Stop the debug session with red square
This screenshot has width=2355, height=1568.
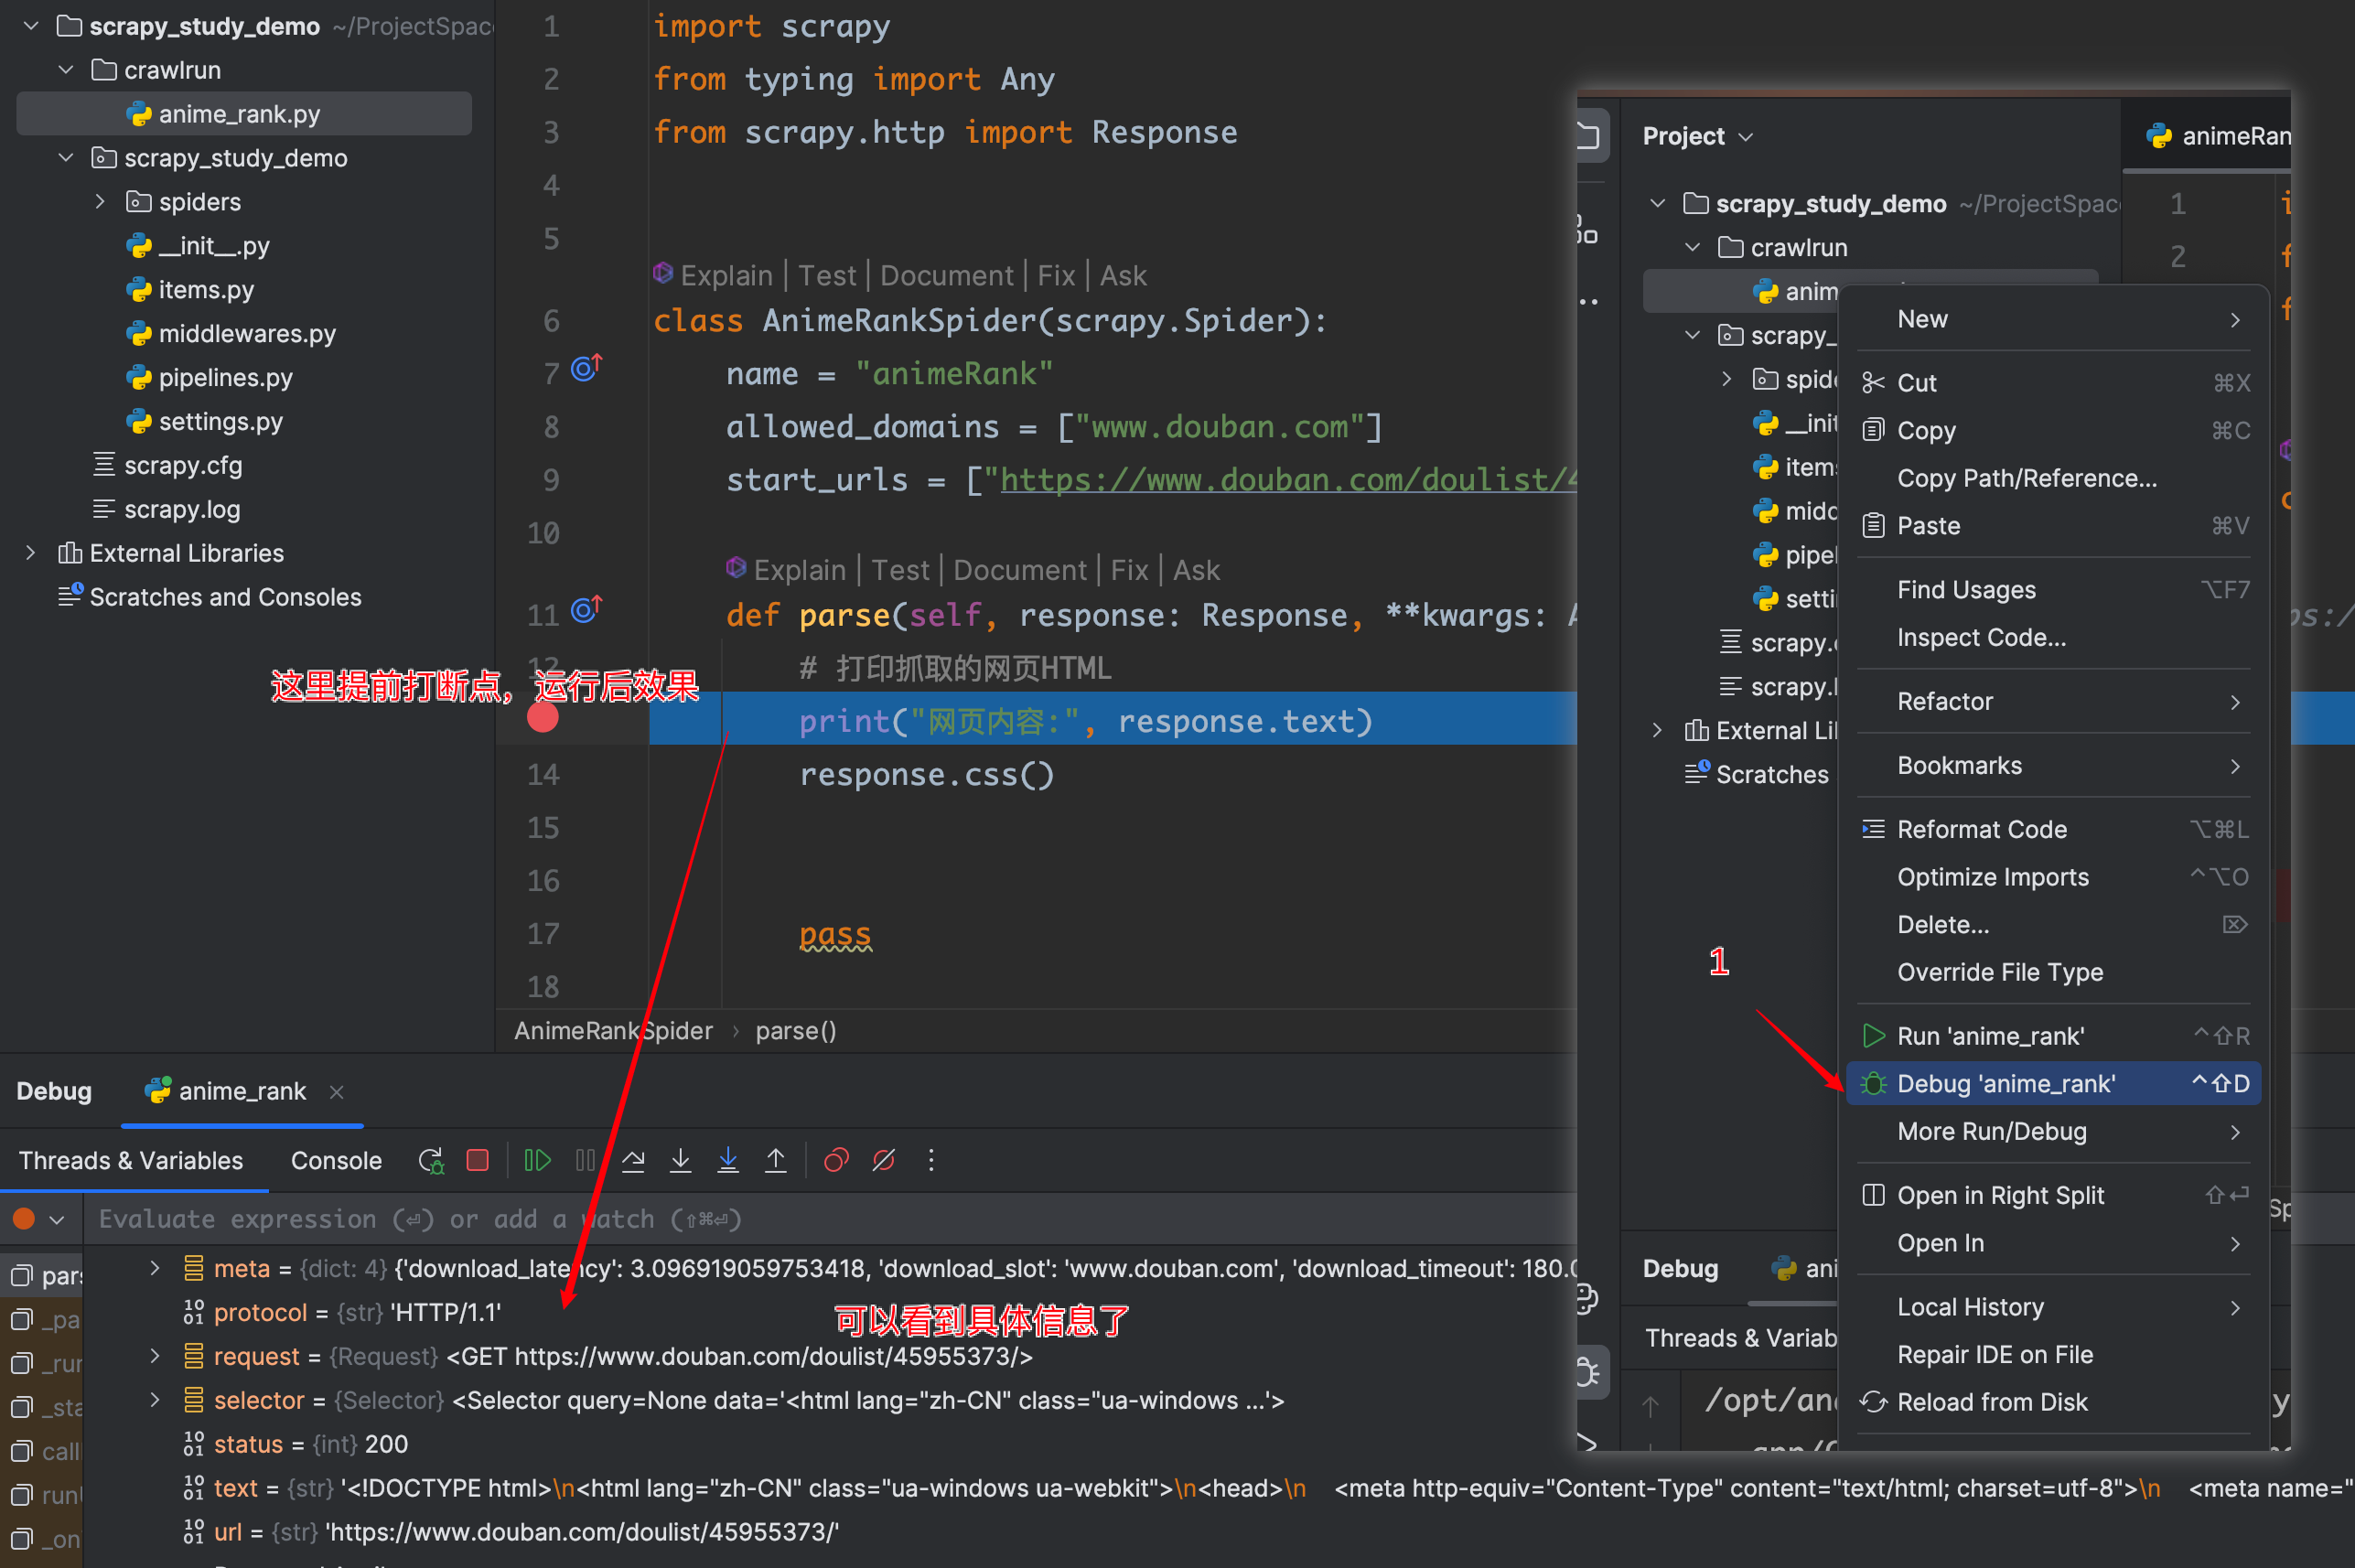pos(478,1160)
